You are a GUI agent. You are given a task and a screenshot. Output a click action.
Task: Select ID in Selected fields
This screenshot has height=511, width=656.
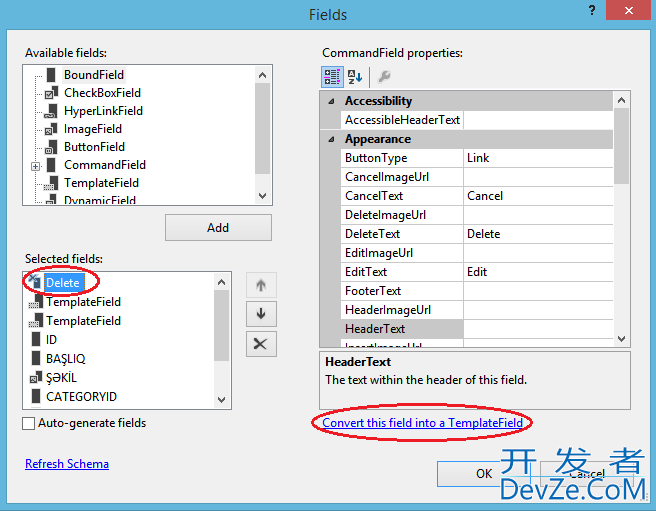click(x=51, y=339)
